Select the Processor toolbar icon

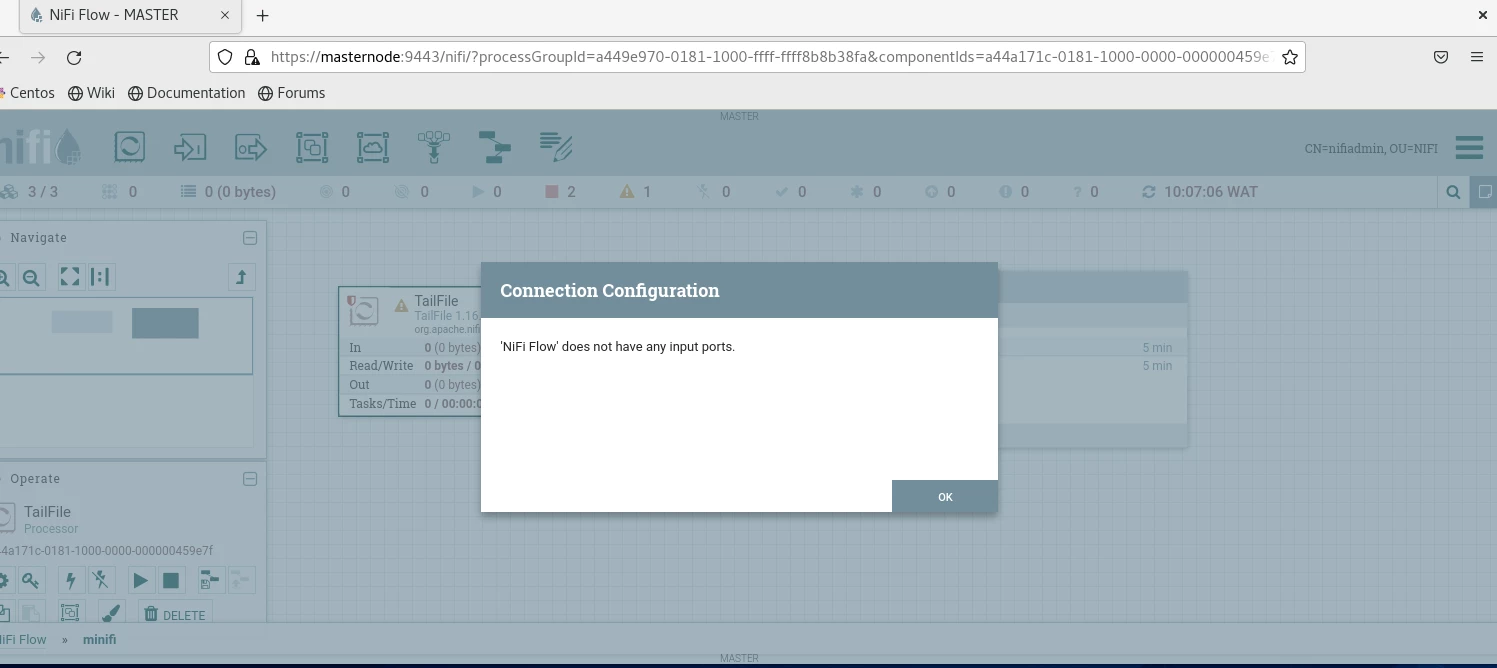(130, 147)
